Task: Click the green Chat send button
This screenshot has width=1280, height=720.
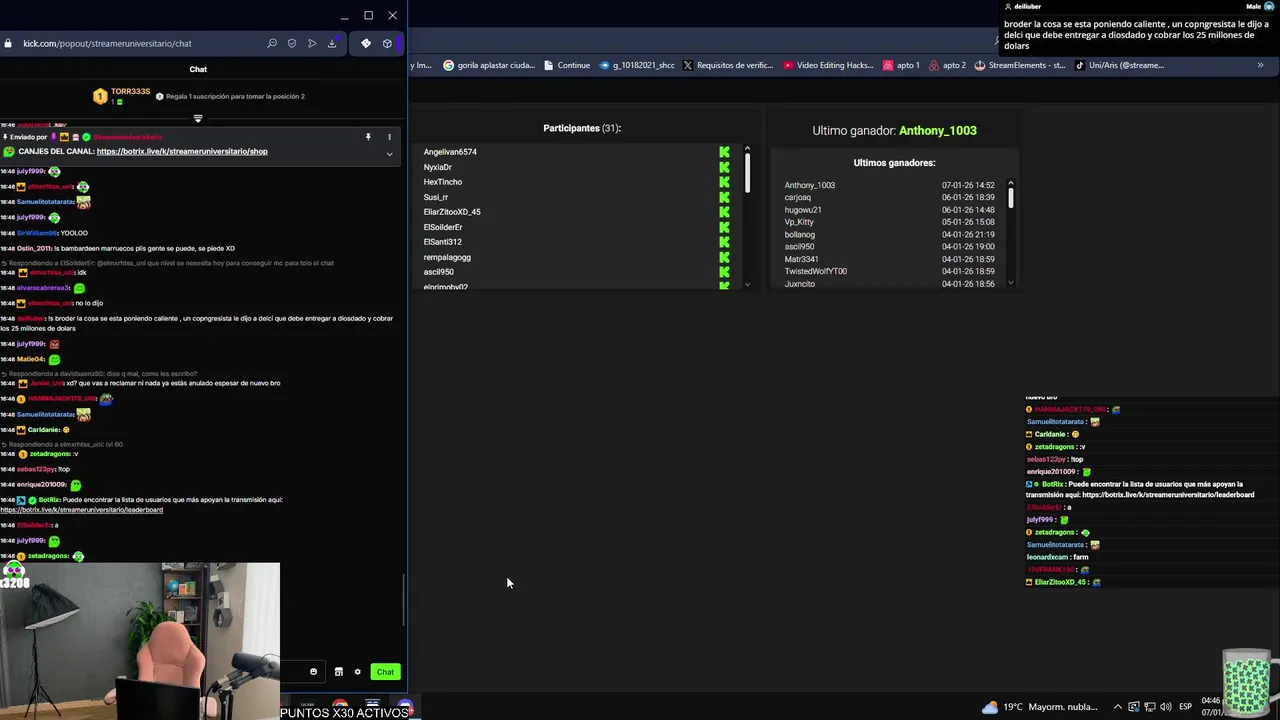Action: pos(385,672)
